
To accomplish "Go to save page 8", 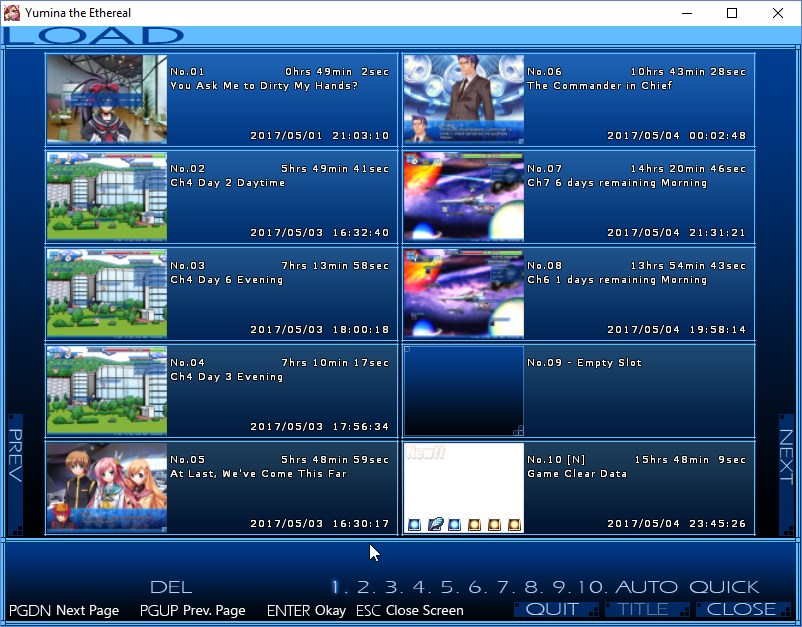I will point(532,587).
